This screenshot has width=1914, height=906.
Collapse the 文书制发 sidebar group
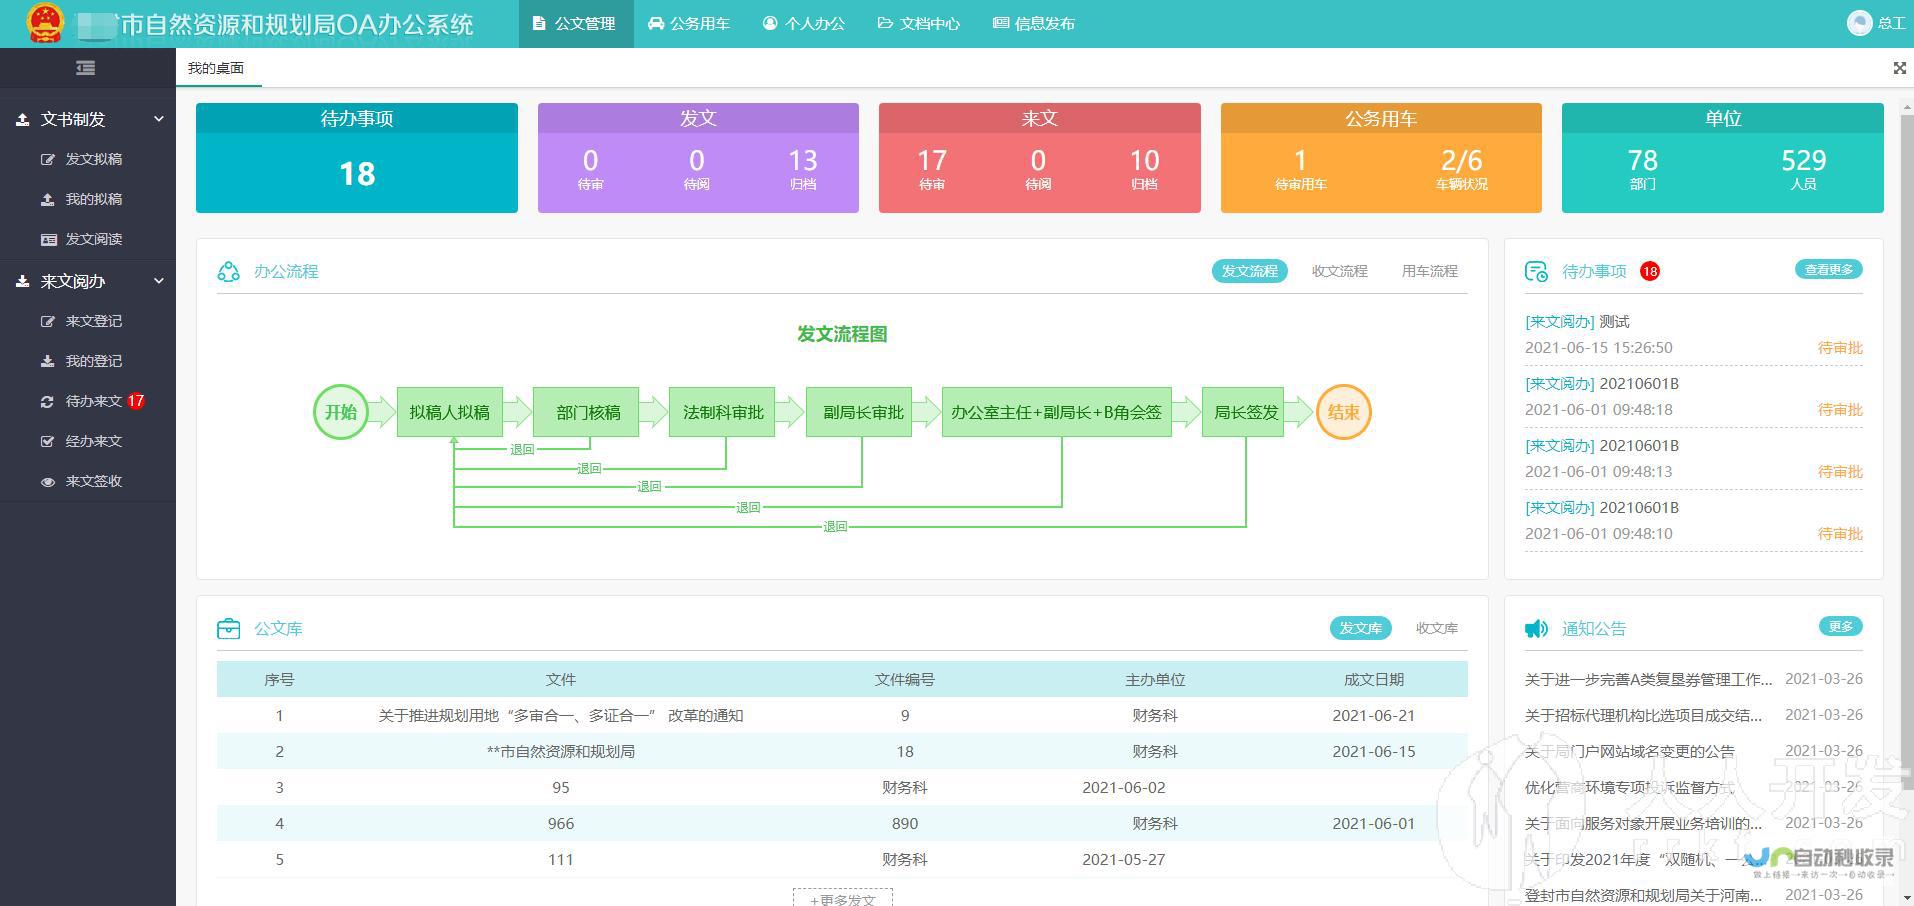tap(158, 119)
